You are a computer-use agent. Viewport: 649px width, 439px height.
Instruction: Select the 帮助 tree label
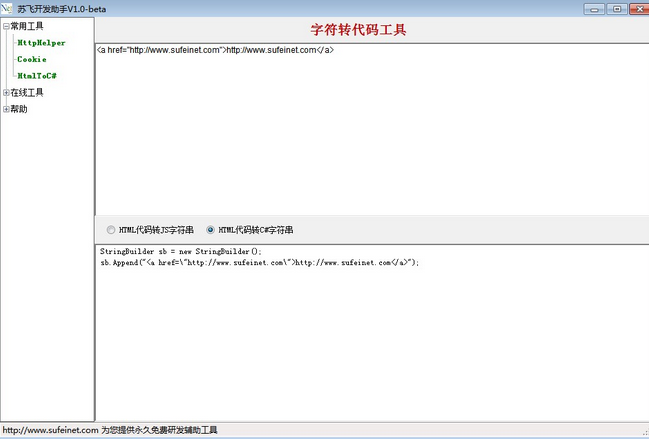pyautogui.click(x=19, y=109)
